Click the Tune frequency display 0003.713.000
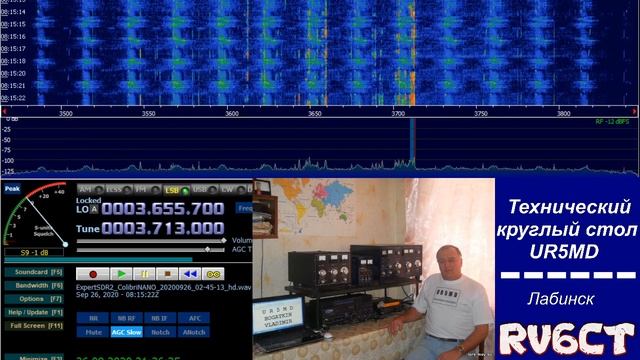 click(162, 228)
